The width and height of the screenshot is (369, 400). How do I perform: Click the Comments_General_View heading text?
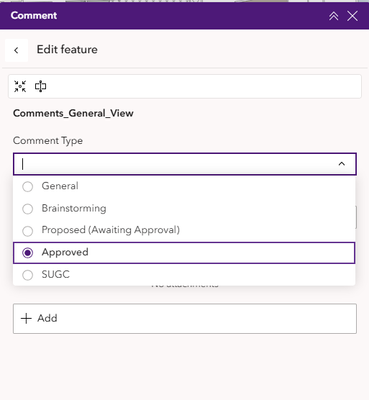[73, 114]
